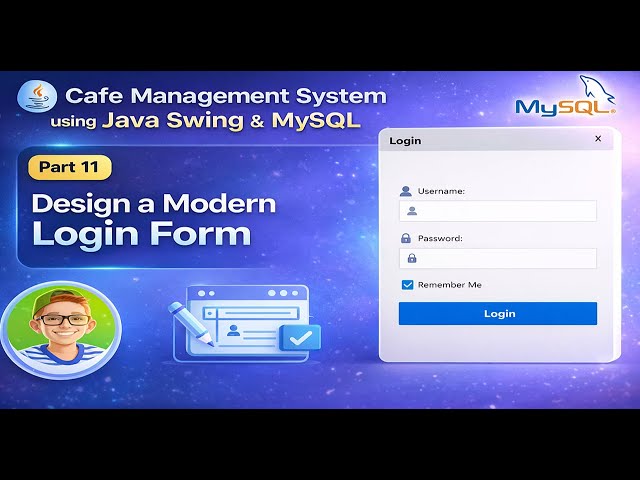Click the padlock icon beside the Password label
The height and width of the screenshot is (480, 640).
(x=405, y=238)
